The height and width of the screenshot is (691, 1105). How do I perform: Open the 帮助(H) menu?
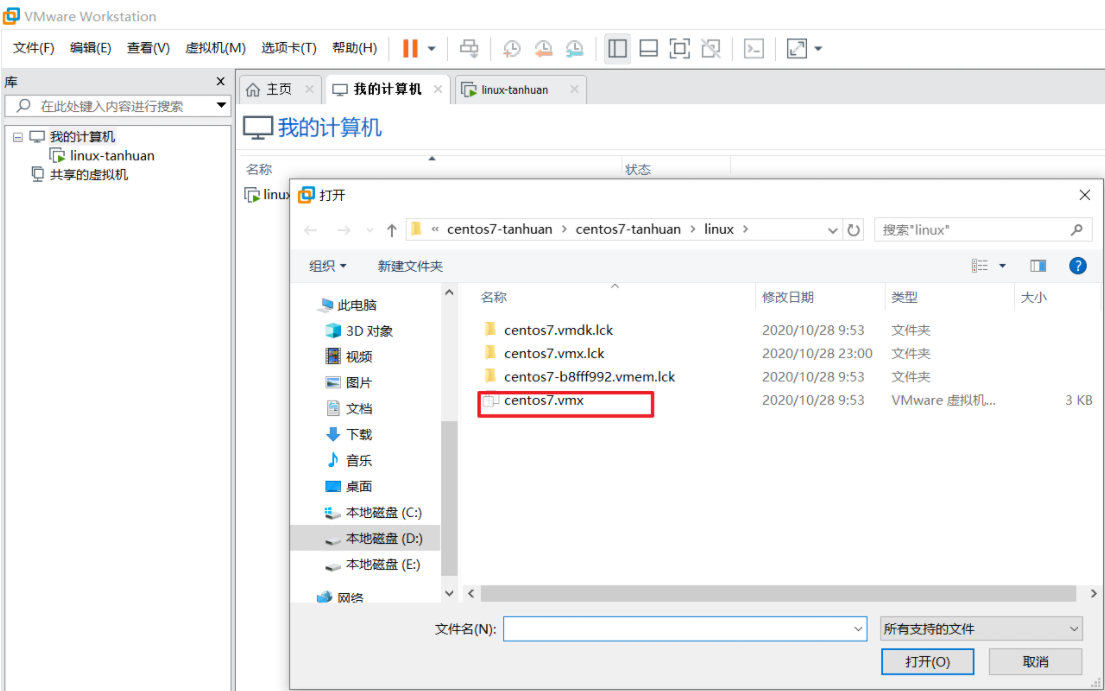[354, 48]
